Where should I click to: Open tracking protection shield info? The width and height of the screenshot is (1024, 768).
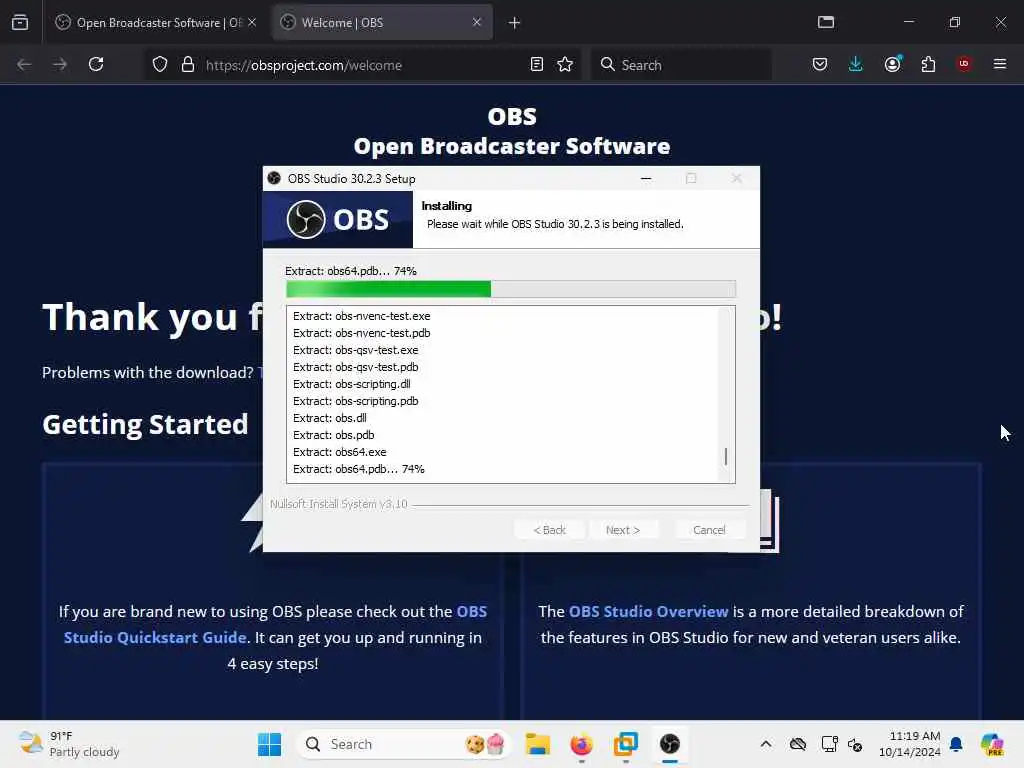coord(160,65)
